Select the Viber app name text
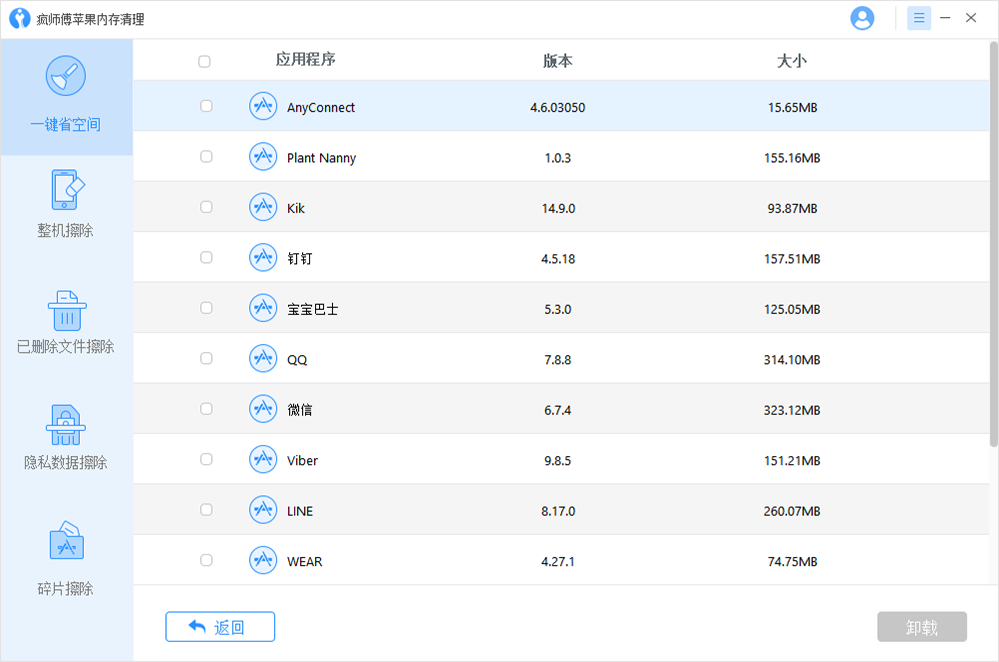The image size is (999, 662). (x=303, y=461)
